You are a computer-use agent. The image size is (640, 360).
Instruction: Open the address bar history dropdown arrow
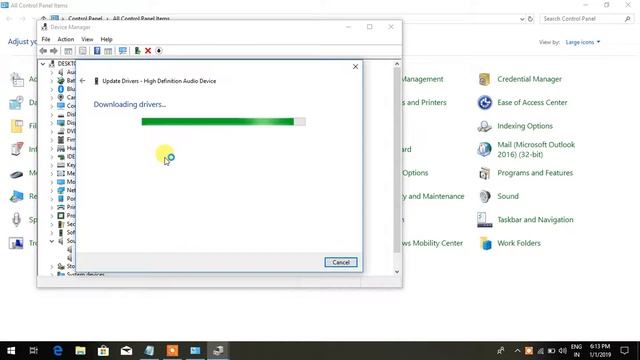(522, 19)
